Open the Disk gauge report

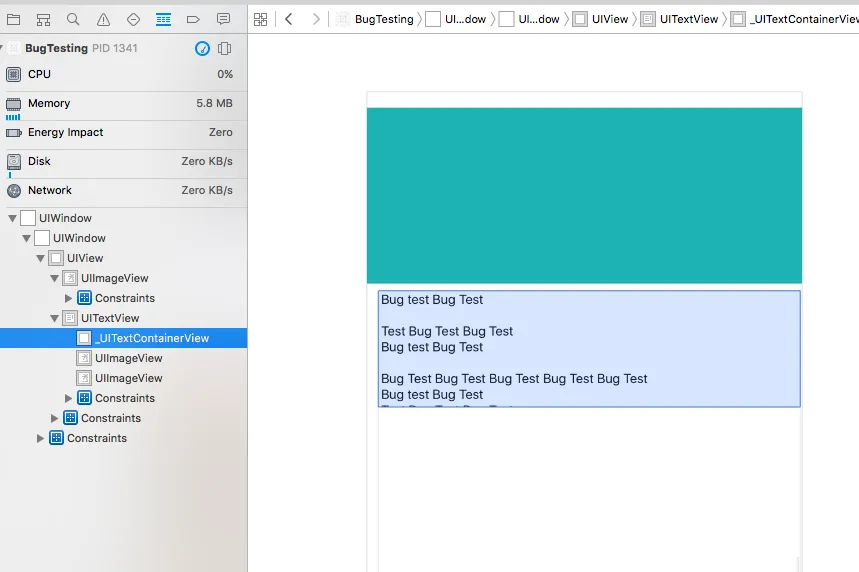124,164
